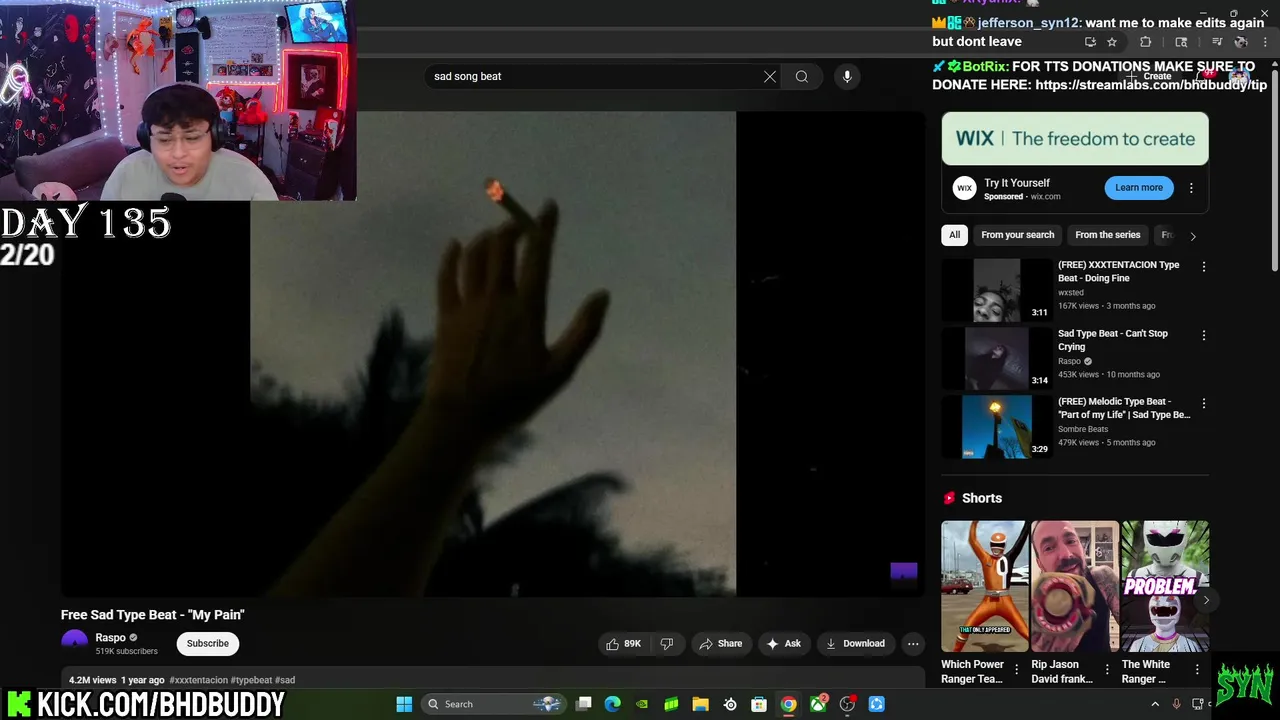The width and height of the screenshot is (1280, 720).
Task: Click Learn more on Wix ad
Action: click(x=1139, y=188)
